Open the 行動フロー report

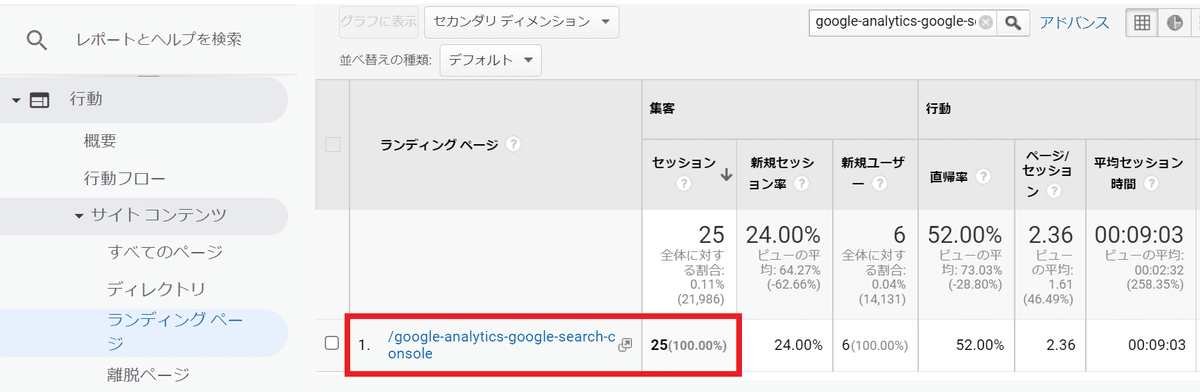125,178
